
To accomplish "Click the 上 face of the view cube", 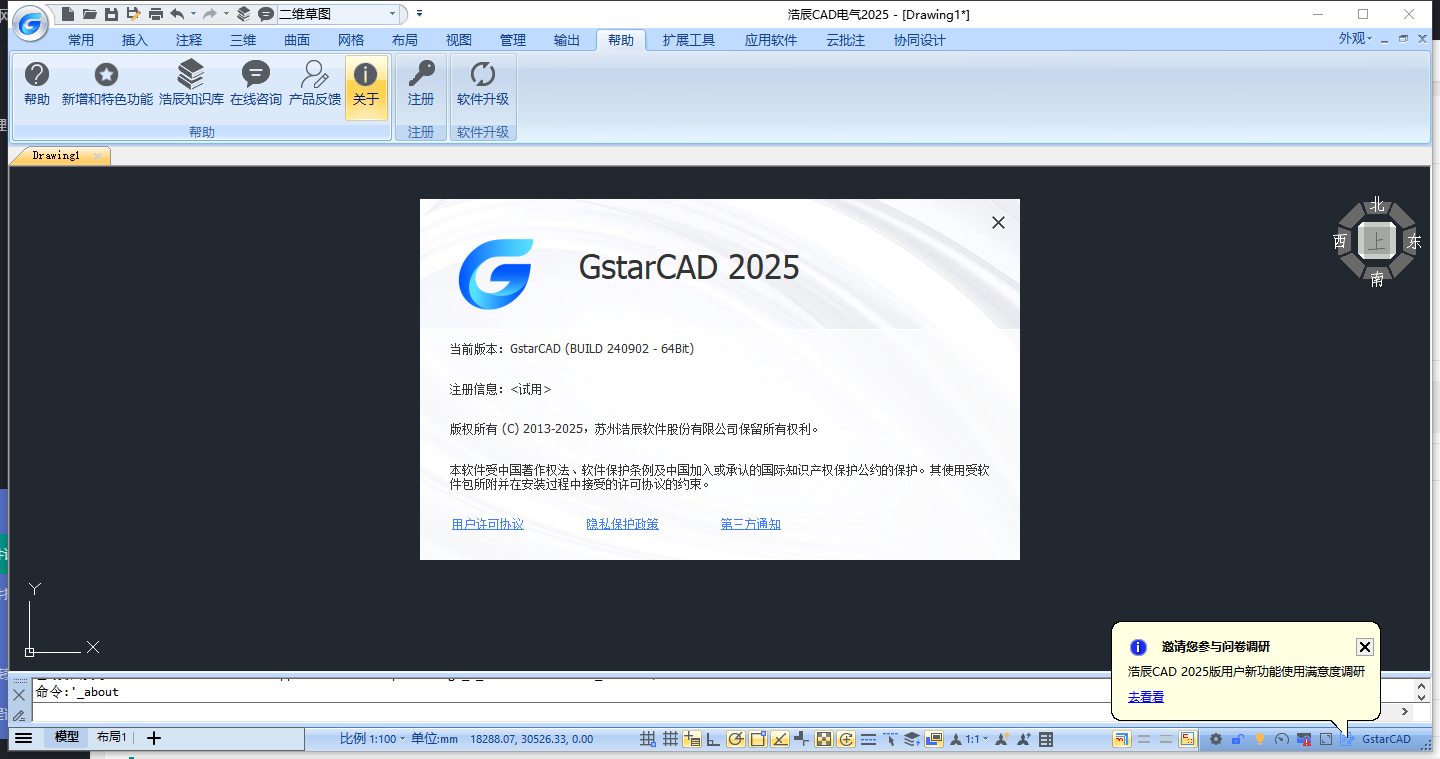I will 1377,241.
